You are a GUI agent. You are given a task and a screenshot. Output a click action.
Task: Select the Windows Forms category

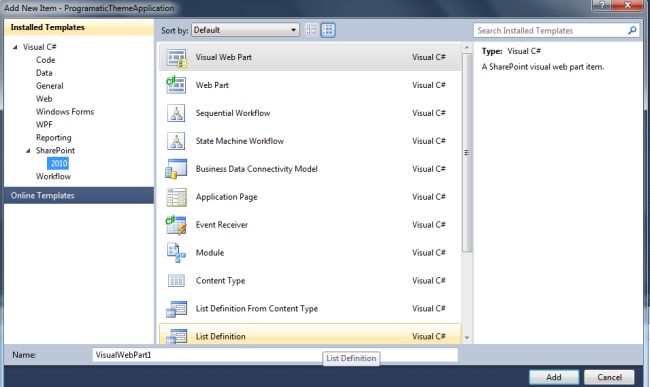[x=65, y=111]
